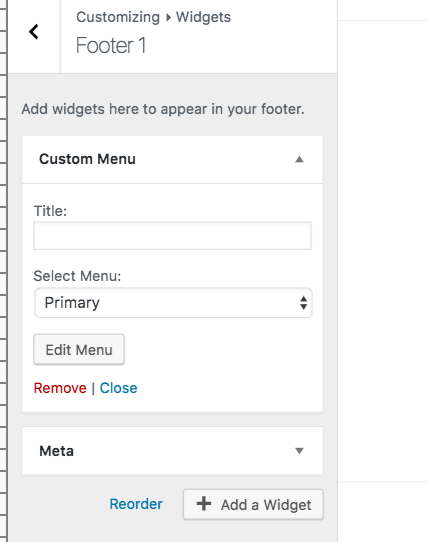Go back using the left chevron arrow
Screen dimensions: 428x542
pos(34,32)
